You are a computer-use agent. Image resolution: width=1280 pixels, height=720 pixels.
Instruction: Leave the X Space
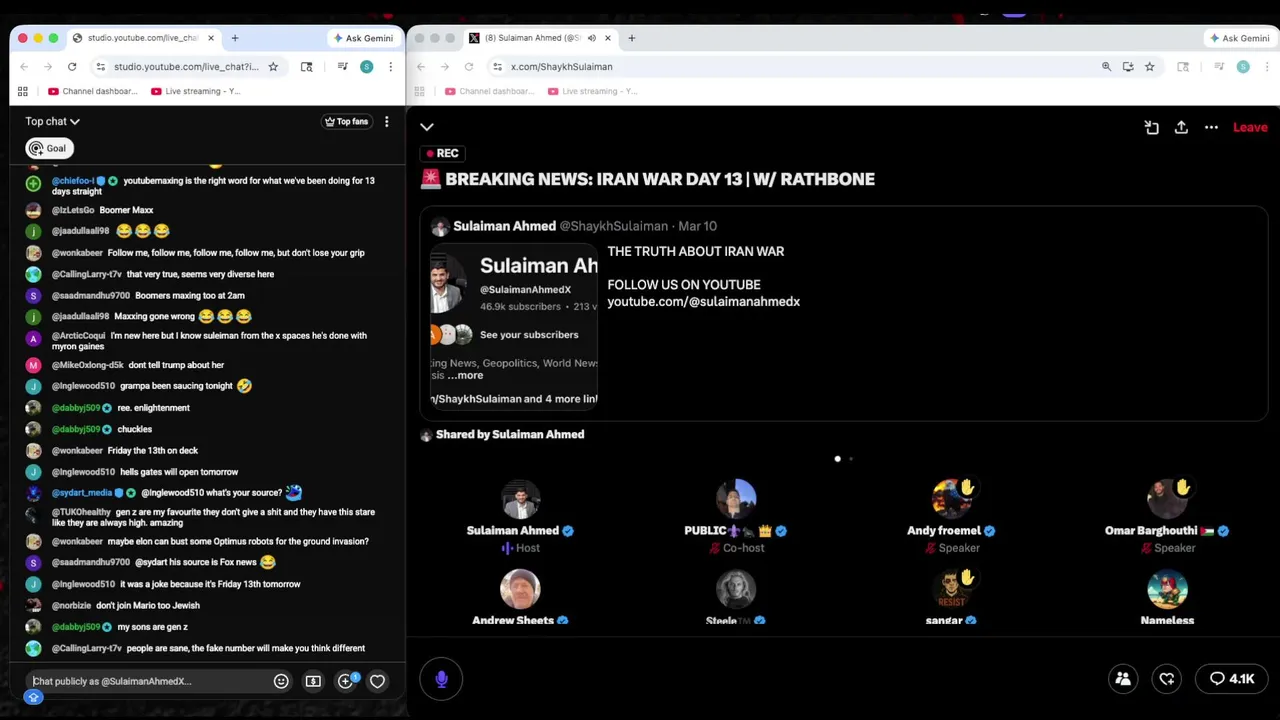pyautogui.click(x=1250, y=127)
